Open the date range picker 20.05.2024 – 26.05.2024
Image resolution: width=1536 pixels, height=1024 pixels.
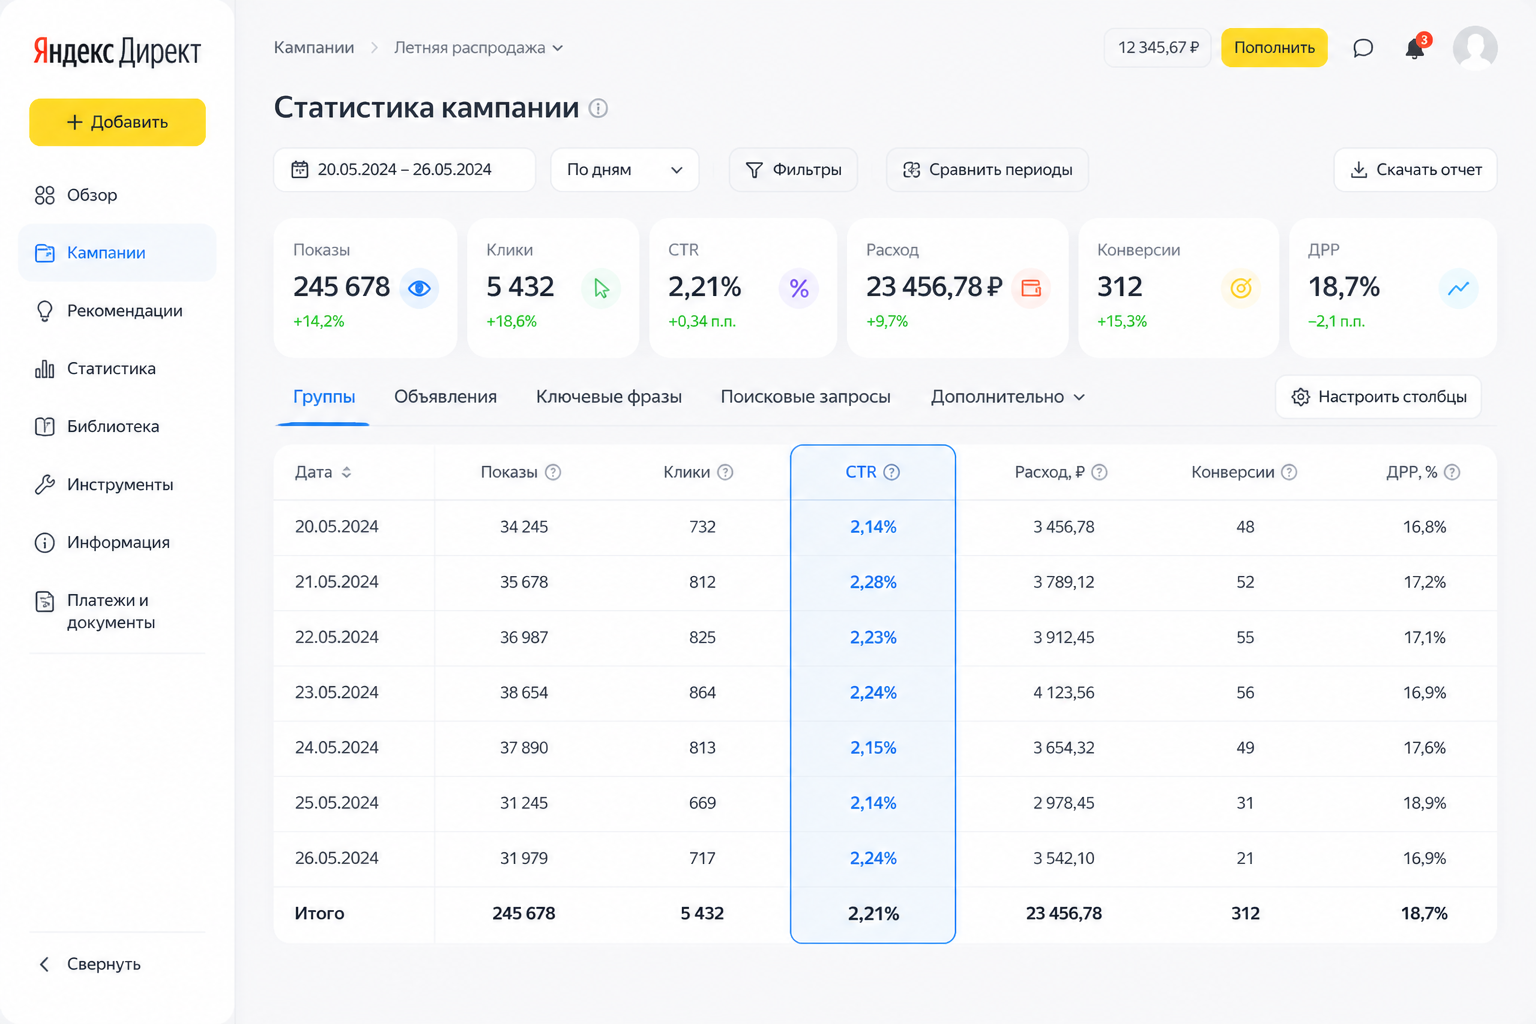point(404,170)
